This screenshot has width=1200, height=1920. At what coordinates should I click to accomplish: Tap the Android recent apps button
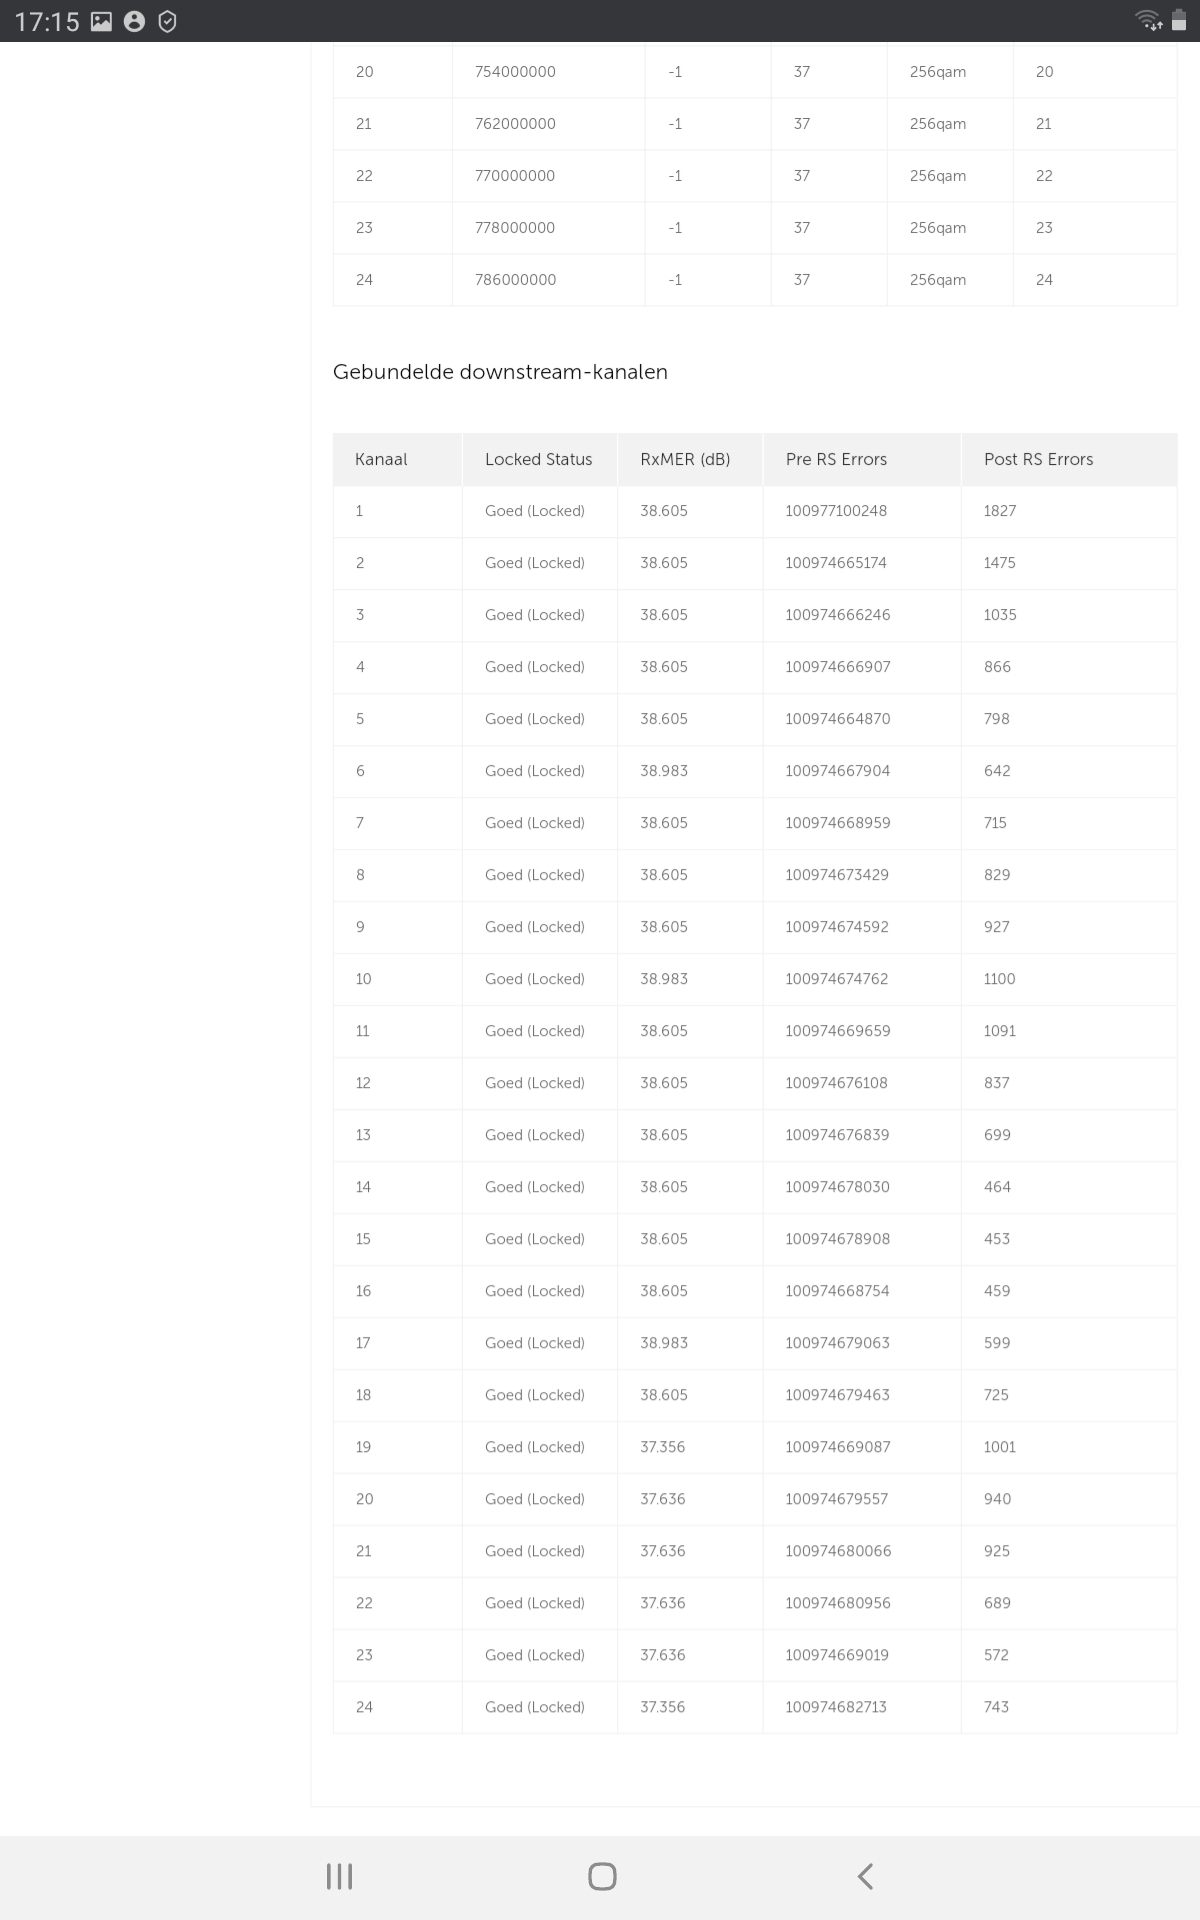point(339,1876)
